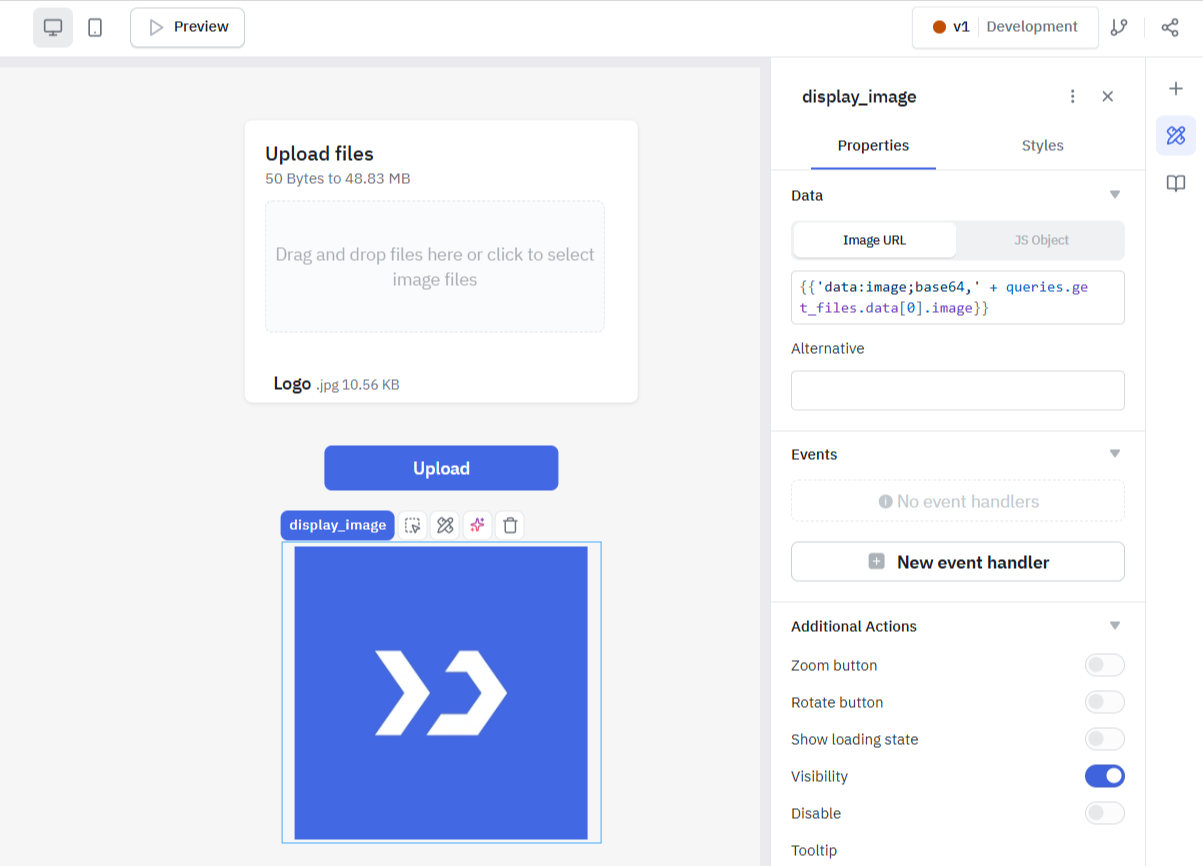This screenshot has height=866, width=1203.
Task: Switch to the Styles tab
Action: click(x=1042, y=146)
